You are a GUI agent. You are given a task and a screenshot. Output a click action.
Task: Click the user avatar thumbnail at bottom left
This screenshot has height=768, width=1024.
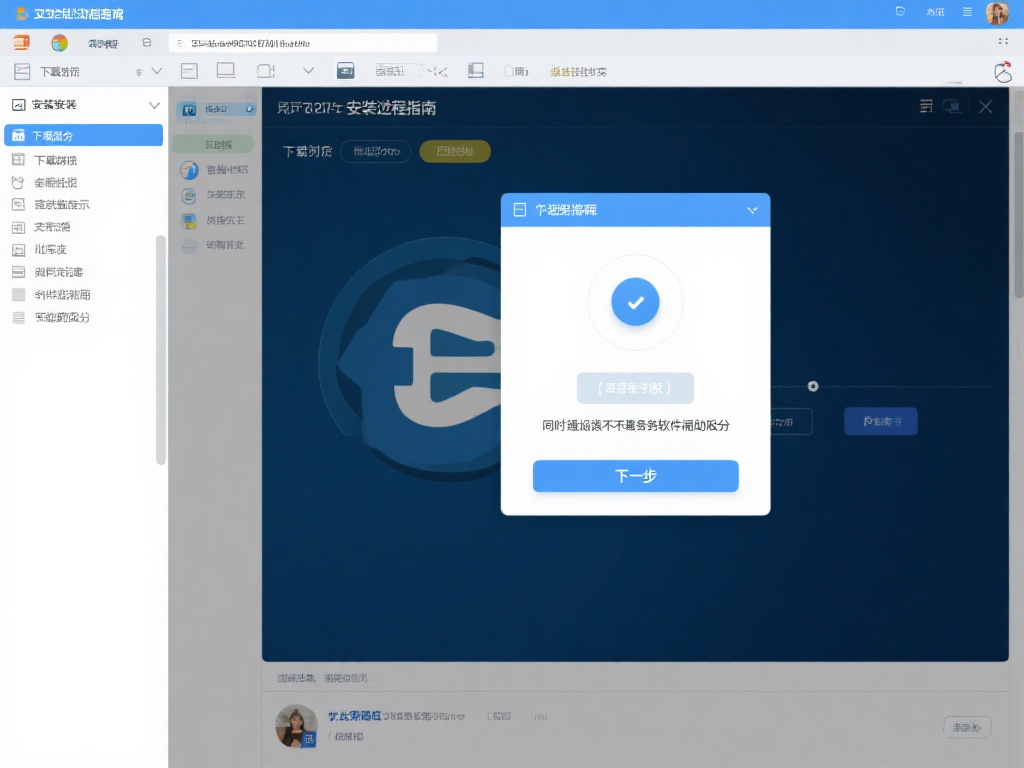(295, 726)
